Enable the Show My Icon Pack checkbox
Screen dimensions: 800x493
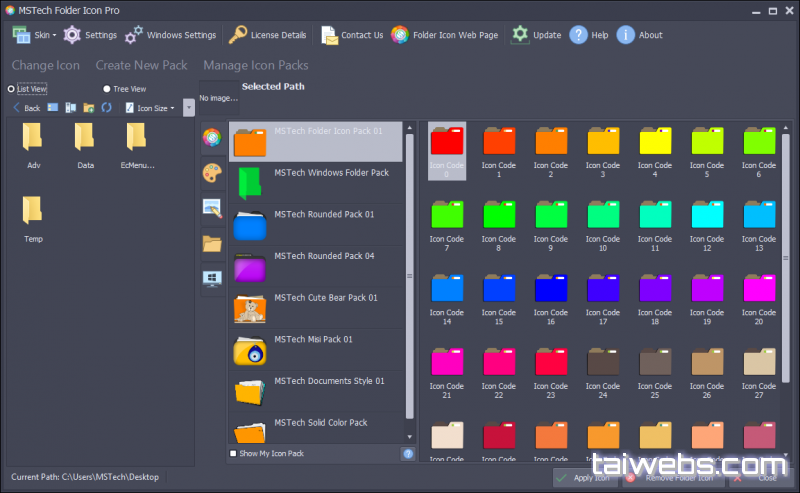(234, 454)
